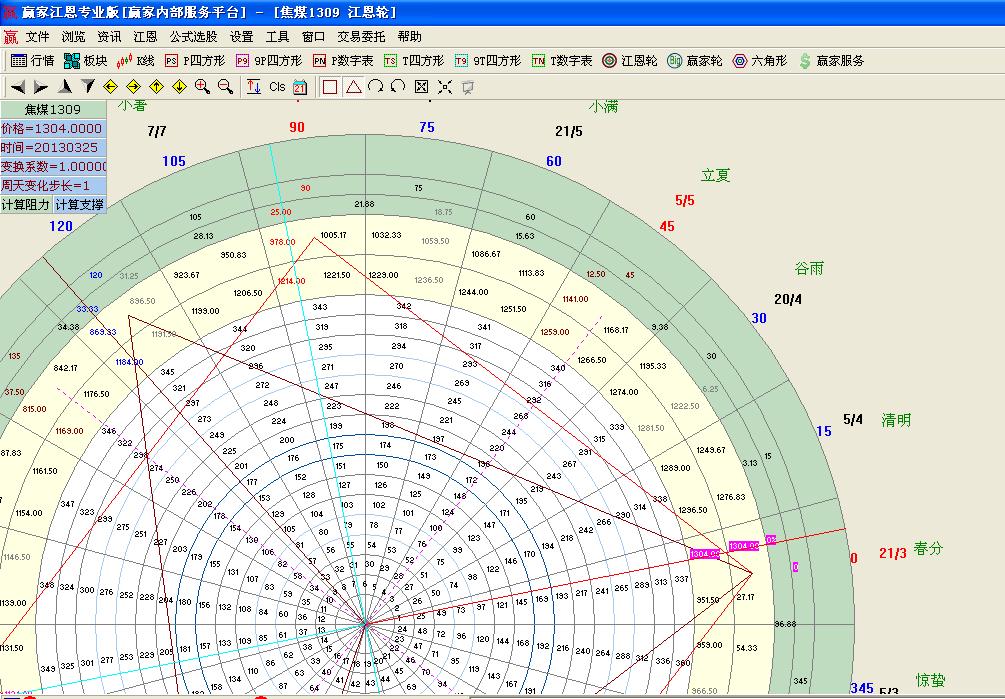The width and height of the screenshot is (1005, 699).
Task: Select the triangle drawing tool
Action: [353, 87]
